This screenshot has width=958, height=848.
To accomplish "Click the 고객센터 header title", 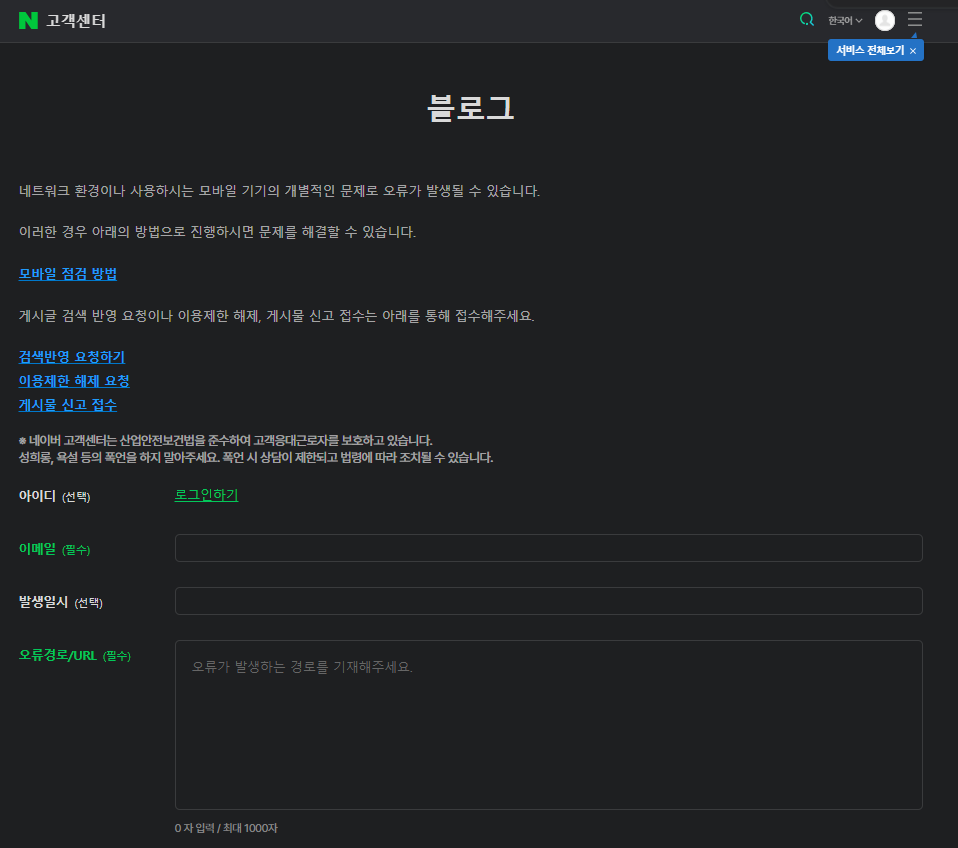I will click(76, 21).
